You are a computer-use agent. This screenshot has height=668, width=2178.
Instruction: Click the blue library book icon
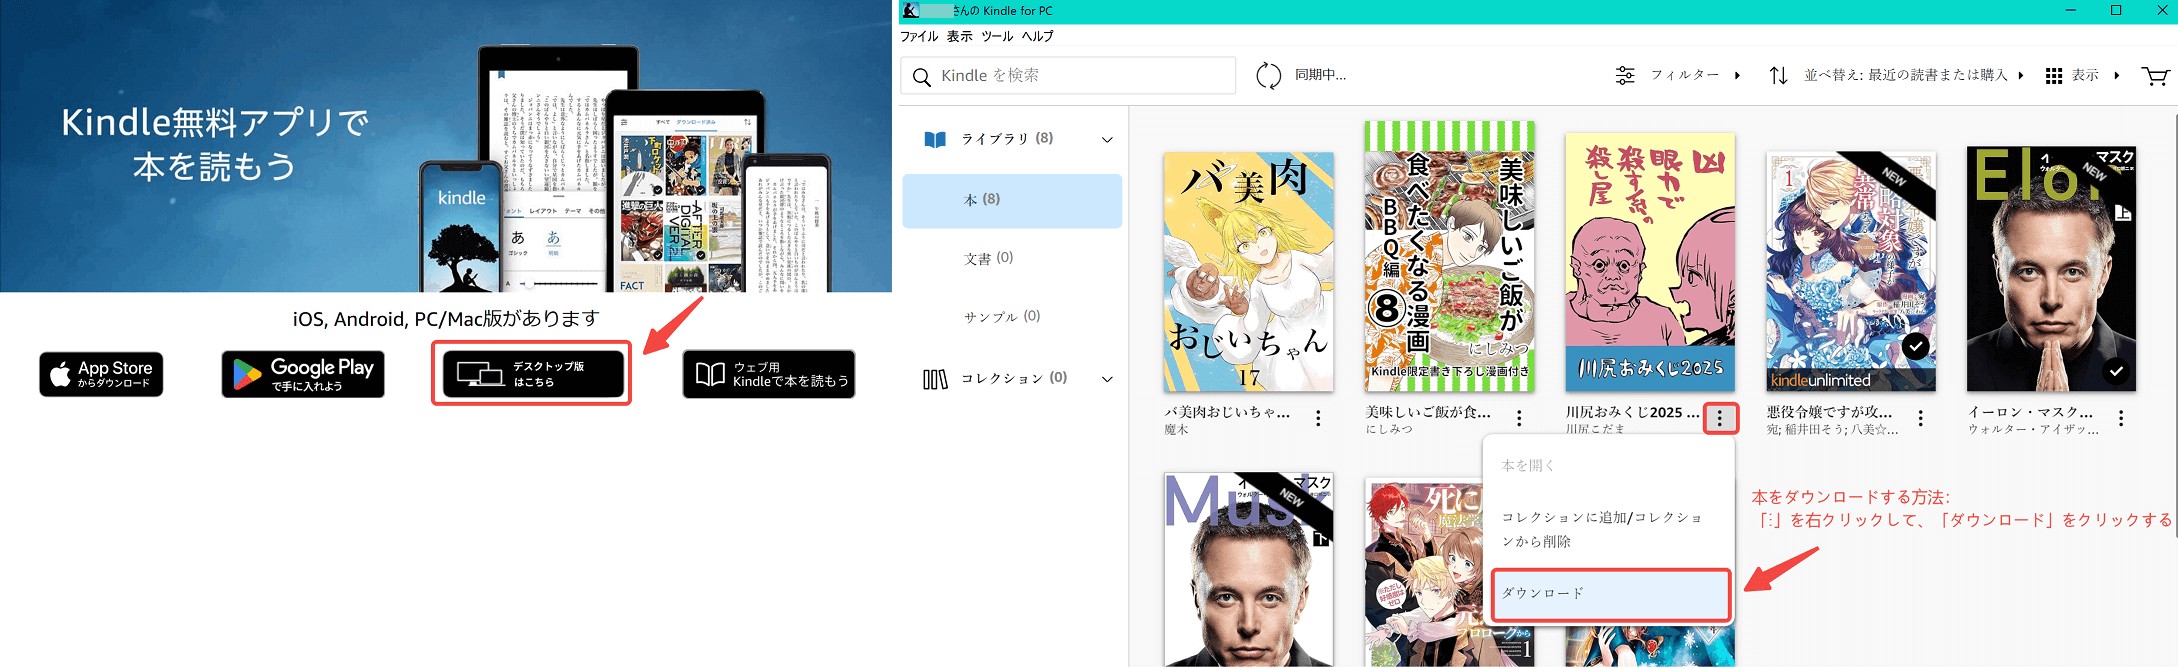click(x=935, y=139)
